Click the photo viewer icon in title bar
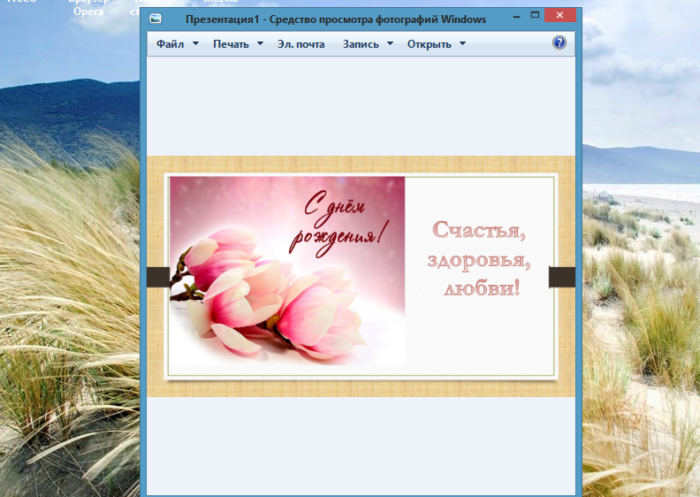 pyautogui.click(x=155, y=18)
